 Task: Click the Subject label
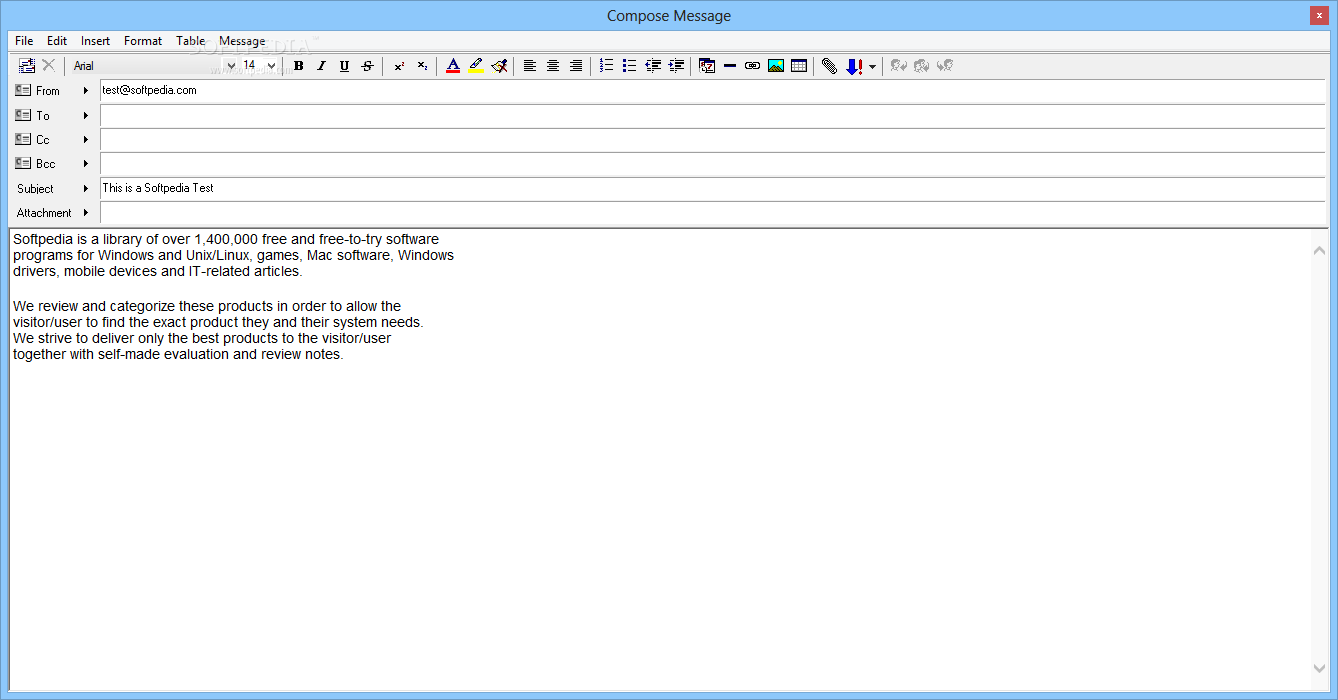point(35,188)
